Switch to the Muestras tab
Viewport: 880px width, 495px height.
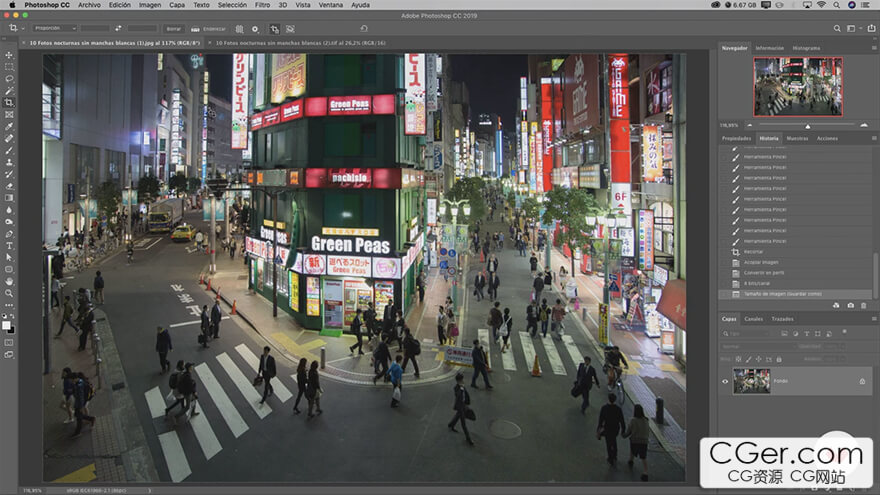(x=797, y=138)
